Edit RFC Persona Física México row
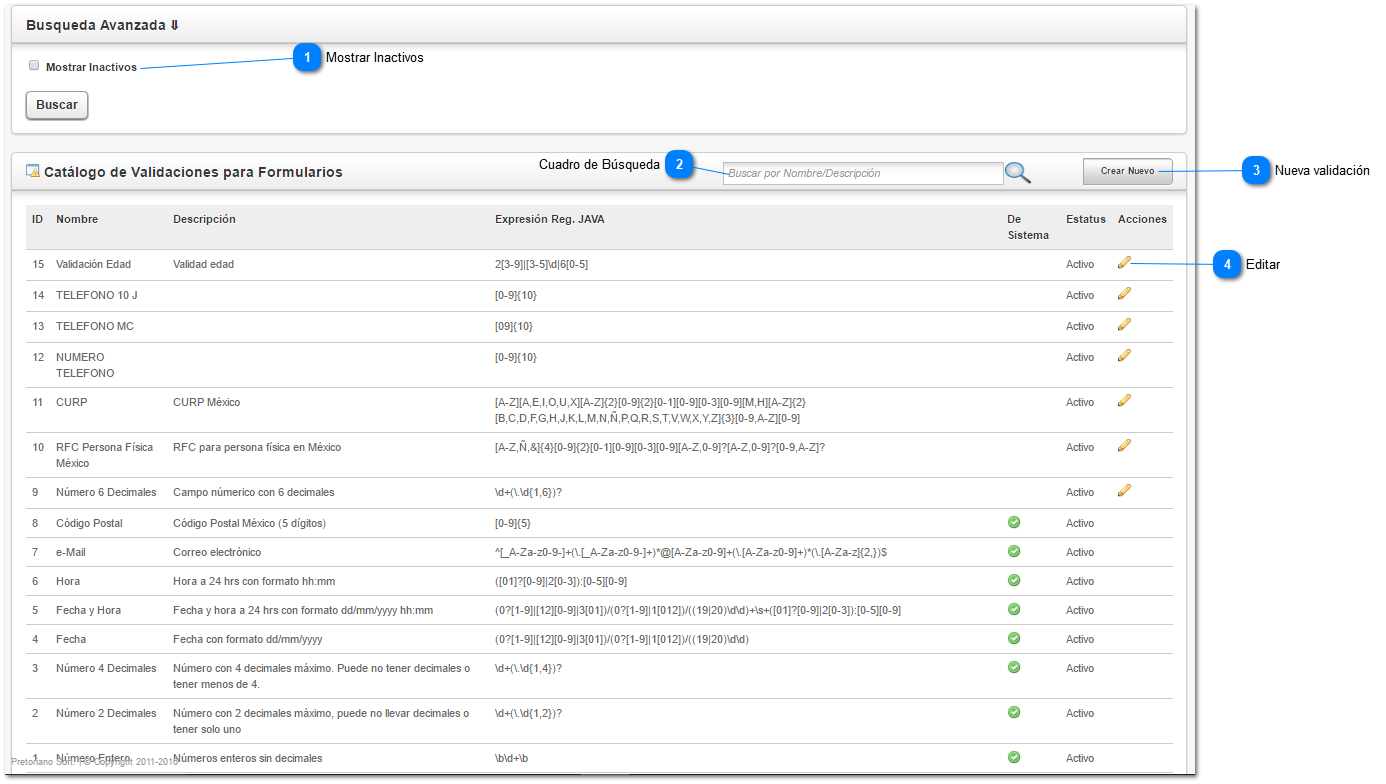This screenshot has width=1386, height=784. 1124,445
